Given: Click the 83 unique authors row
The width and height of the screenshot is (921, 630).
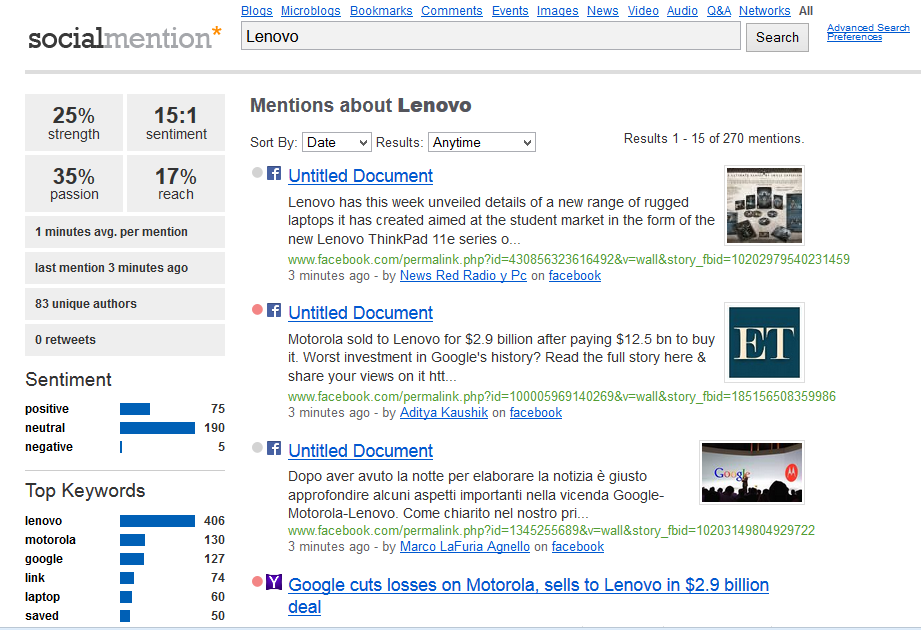Looking at the screenshot, I should click(125, 304).
